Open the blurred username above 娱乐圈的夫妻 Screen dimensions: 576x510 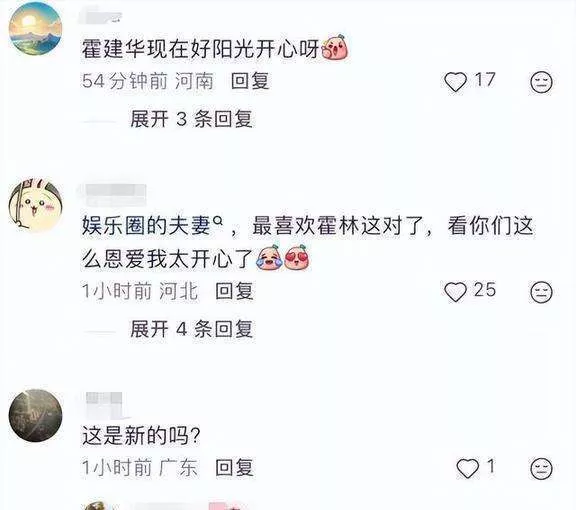click(x=113, y=194)
